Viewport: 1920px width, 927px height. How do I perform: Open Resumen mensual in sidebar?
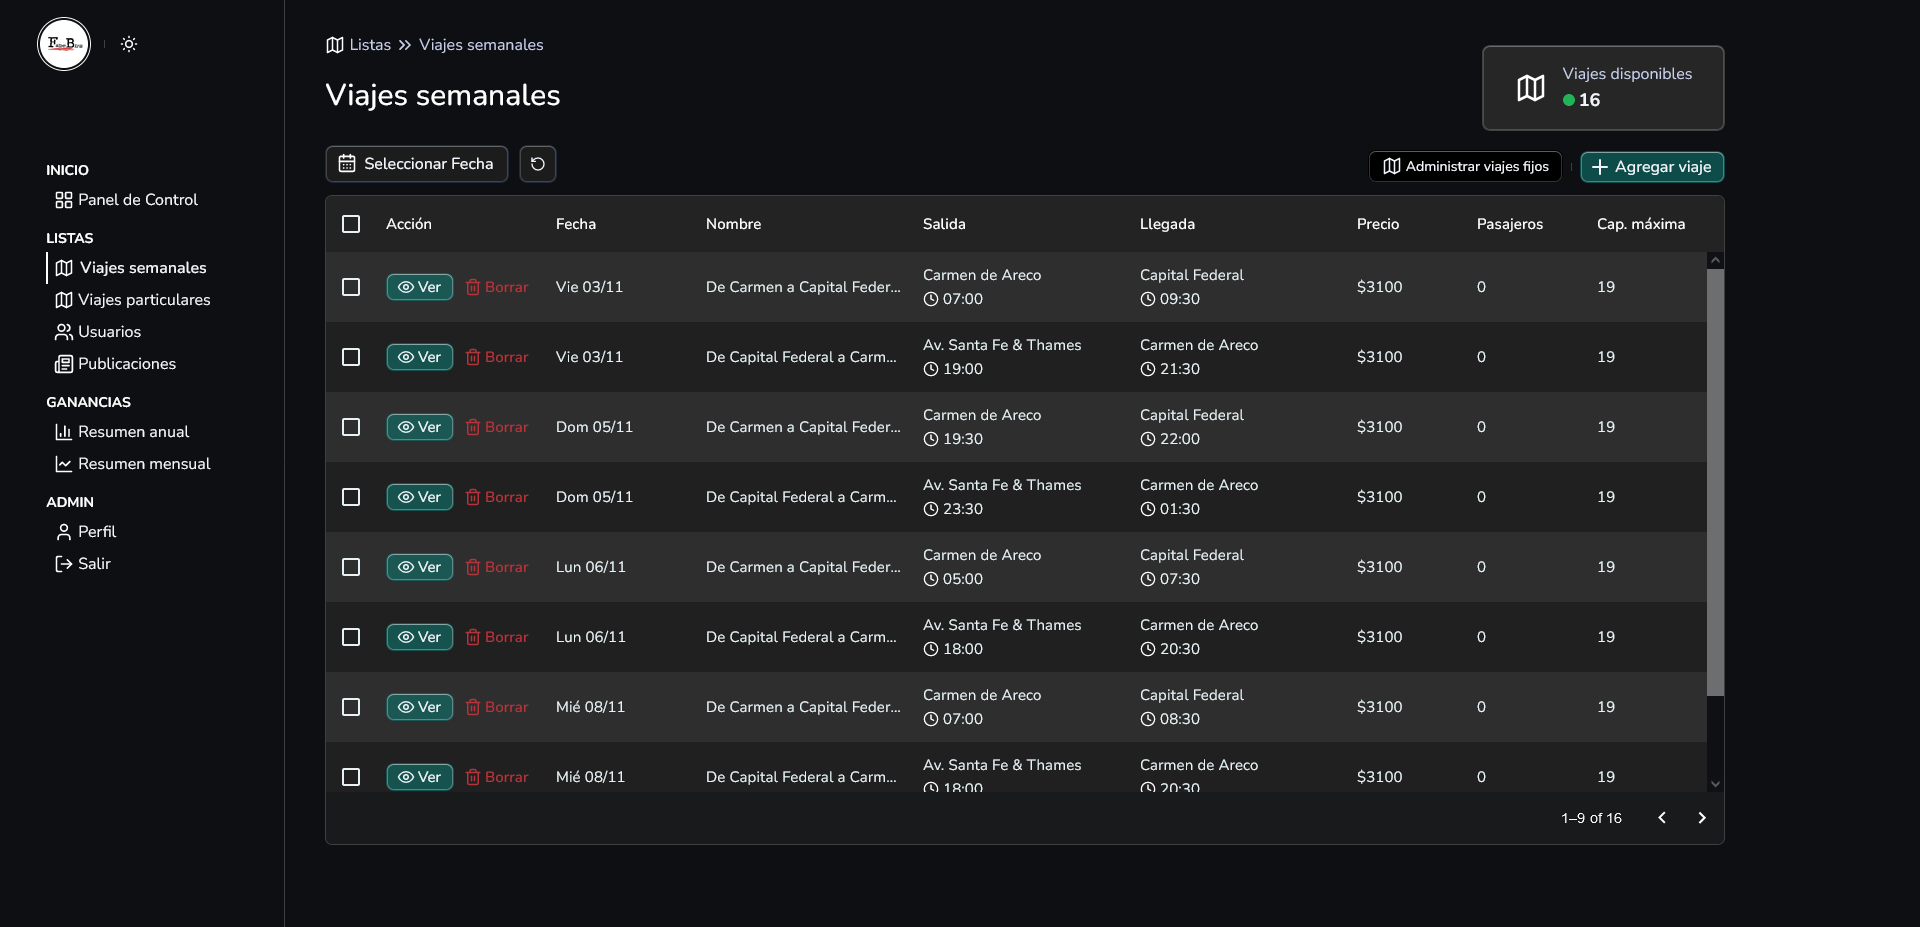point(133,464)
